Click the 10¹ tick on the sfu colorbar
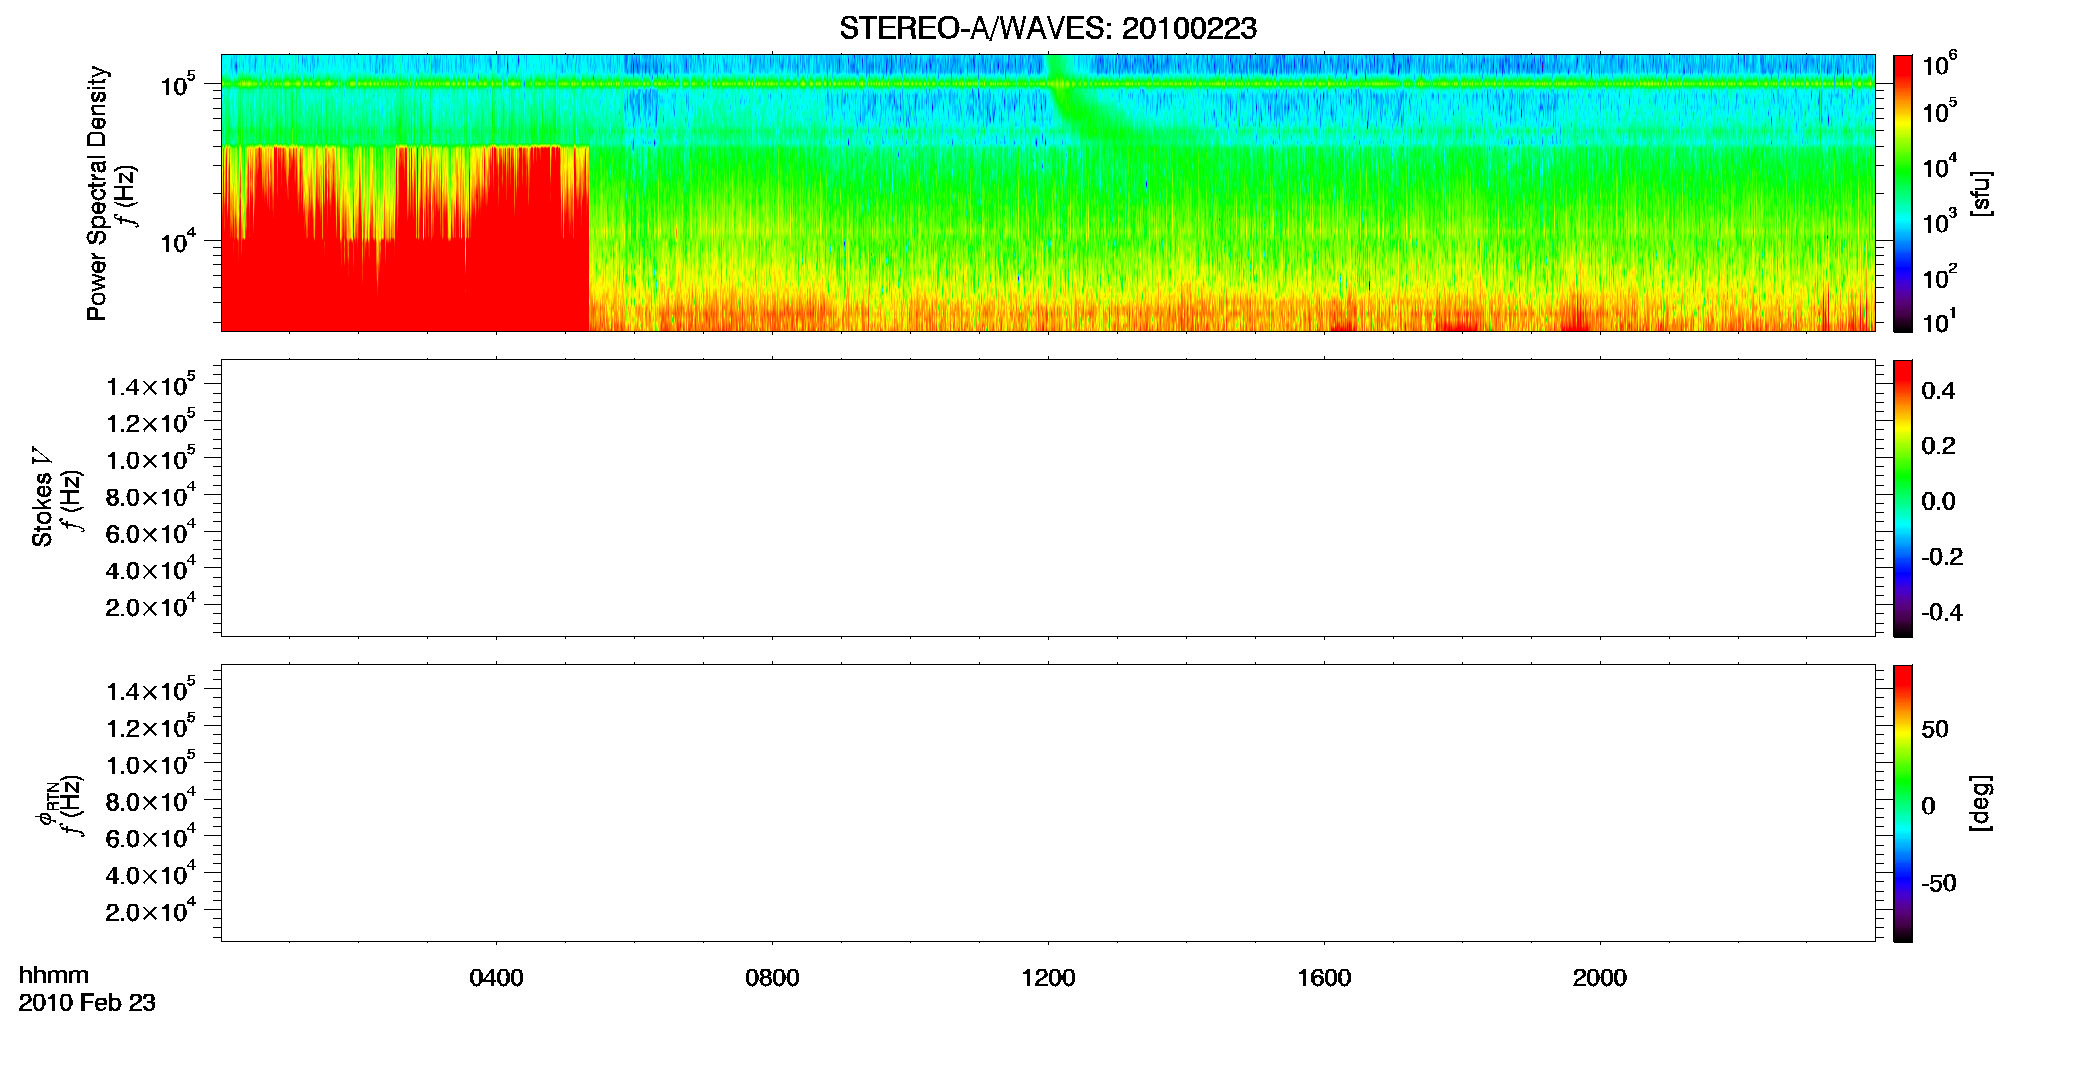2096x1080 pixels. point(1939,321)
